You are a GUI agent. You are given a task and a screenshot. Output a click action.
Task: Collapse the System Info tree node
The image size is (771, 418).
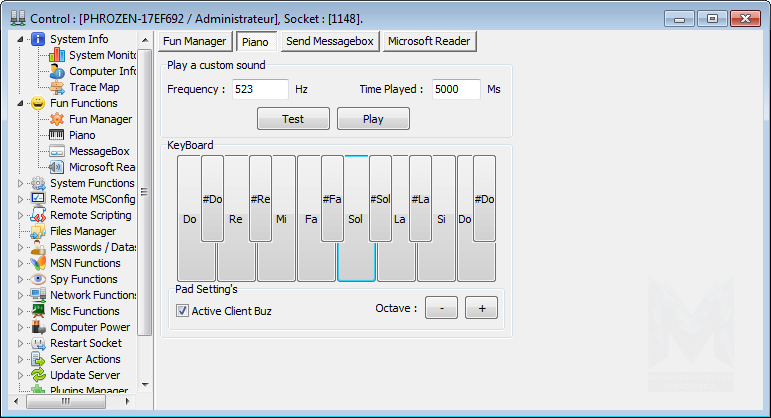point(23,40)
